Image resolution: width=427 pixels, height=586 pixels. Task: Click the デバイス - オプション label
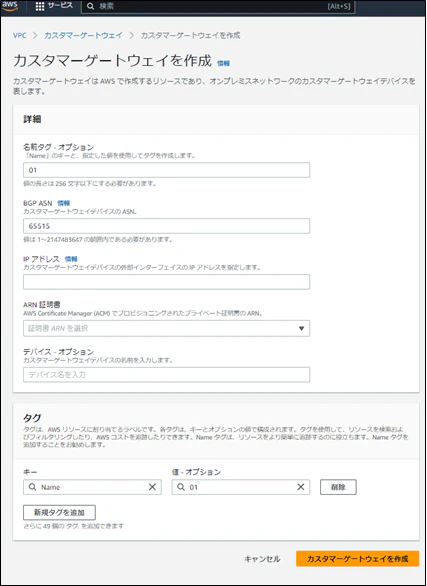click(x=58, y=352)
